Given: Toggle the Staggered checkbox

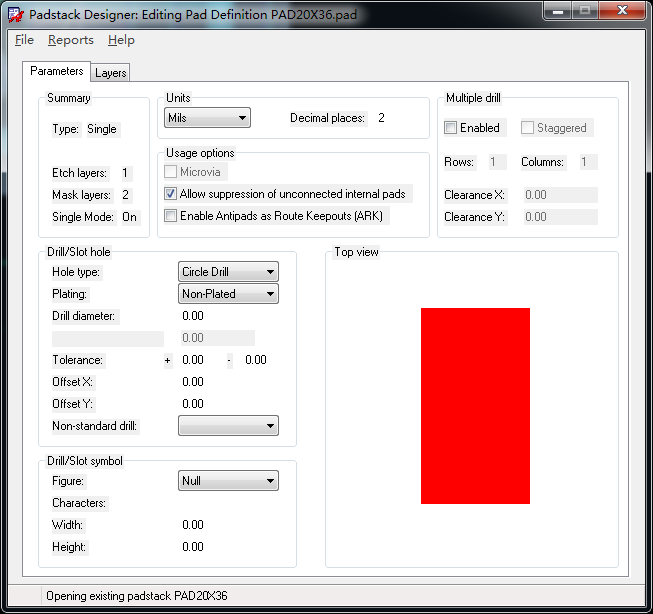Looking at the screenshot, I should click(x=527, y=127).
